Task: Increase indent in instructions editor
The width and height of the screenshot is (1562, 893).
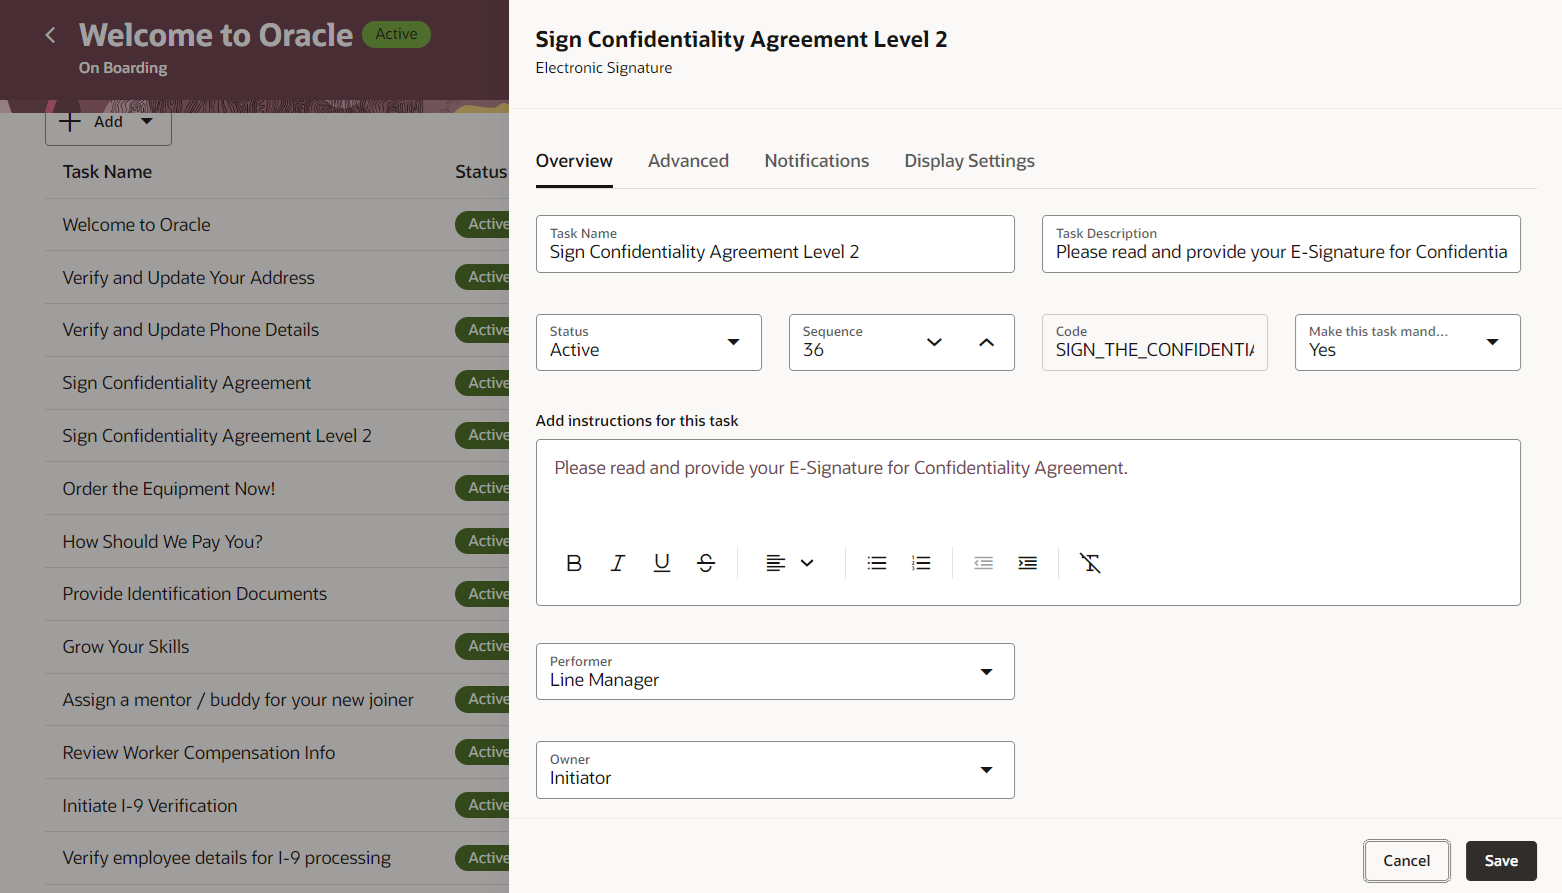Action: pyautogui.click(x=1027, y=563)
